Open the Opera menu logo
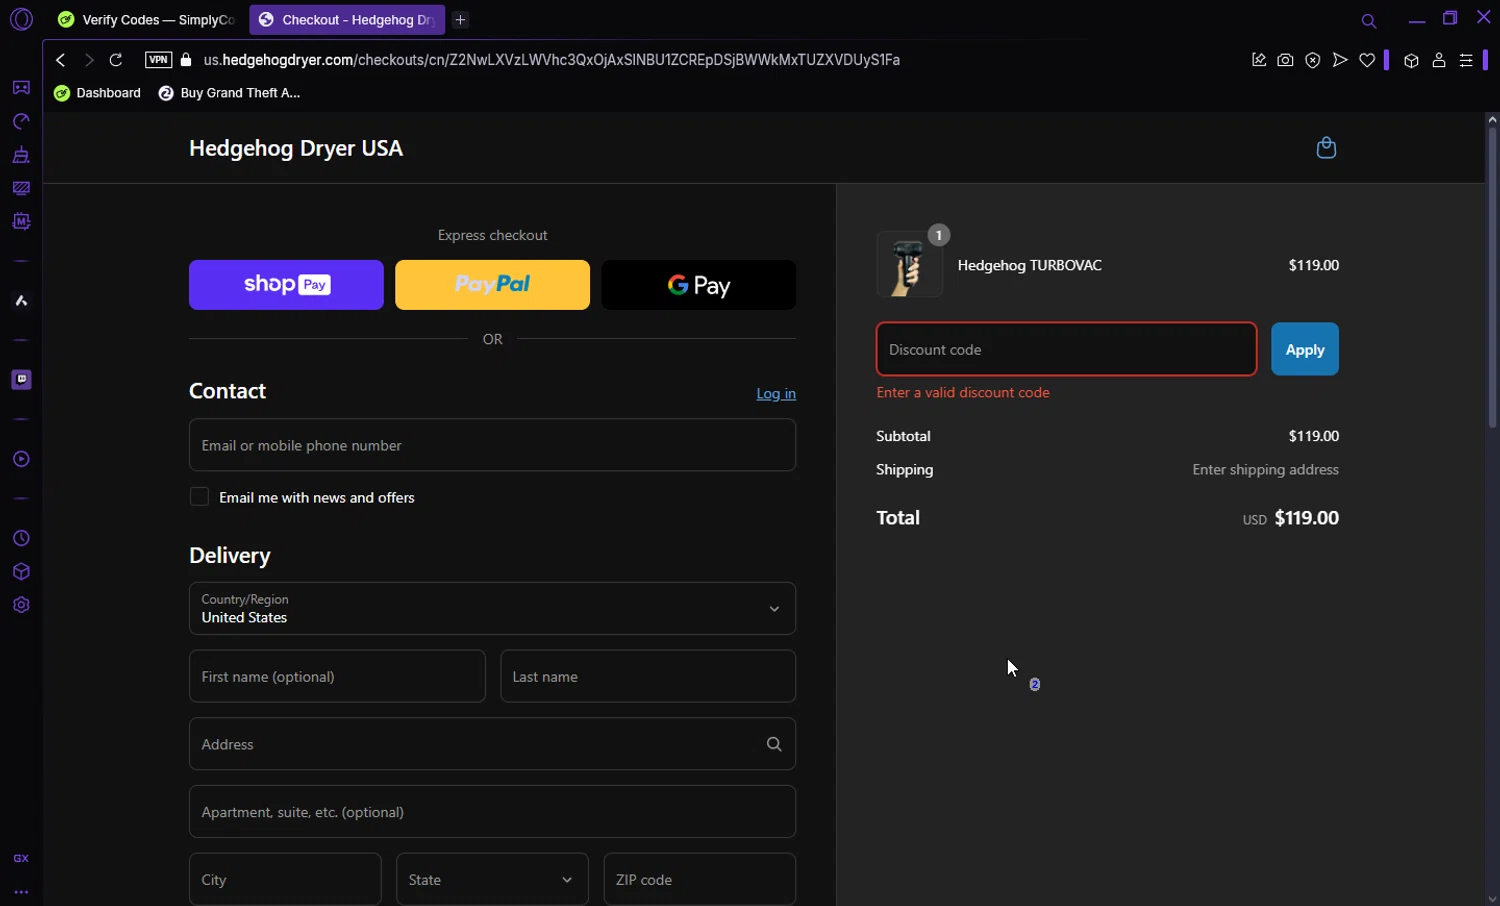 pyautogui.click(x=21, y=19)
